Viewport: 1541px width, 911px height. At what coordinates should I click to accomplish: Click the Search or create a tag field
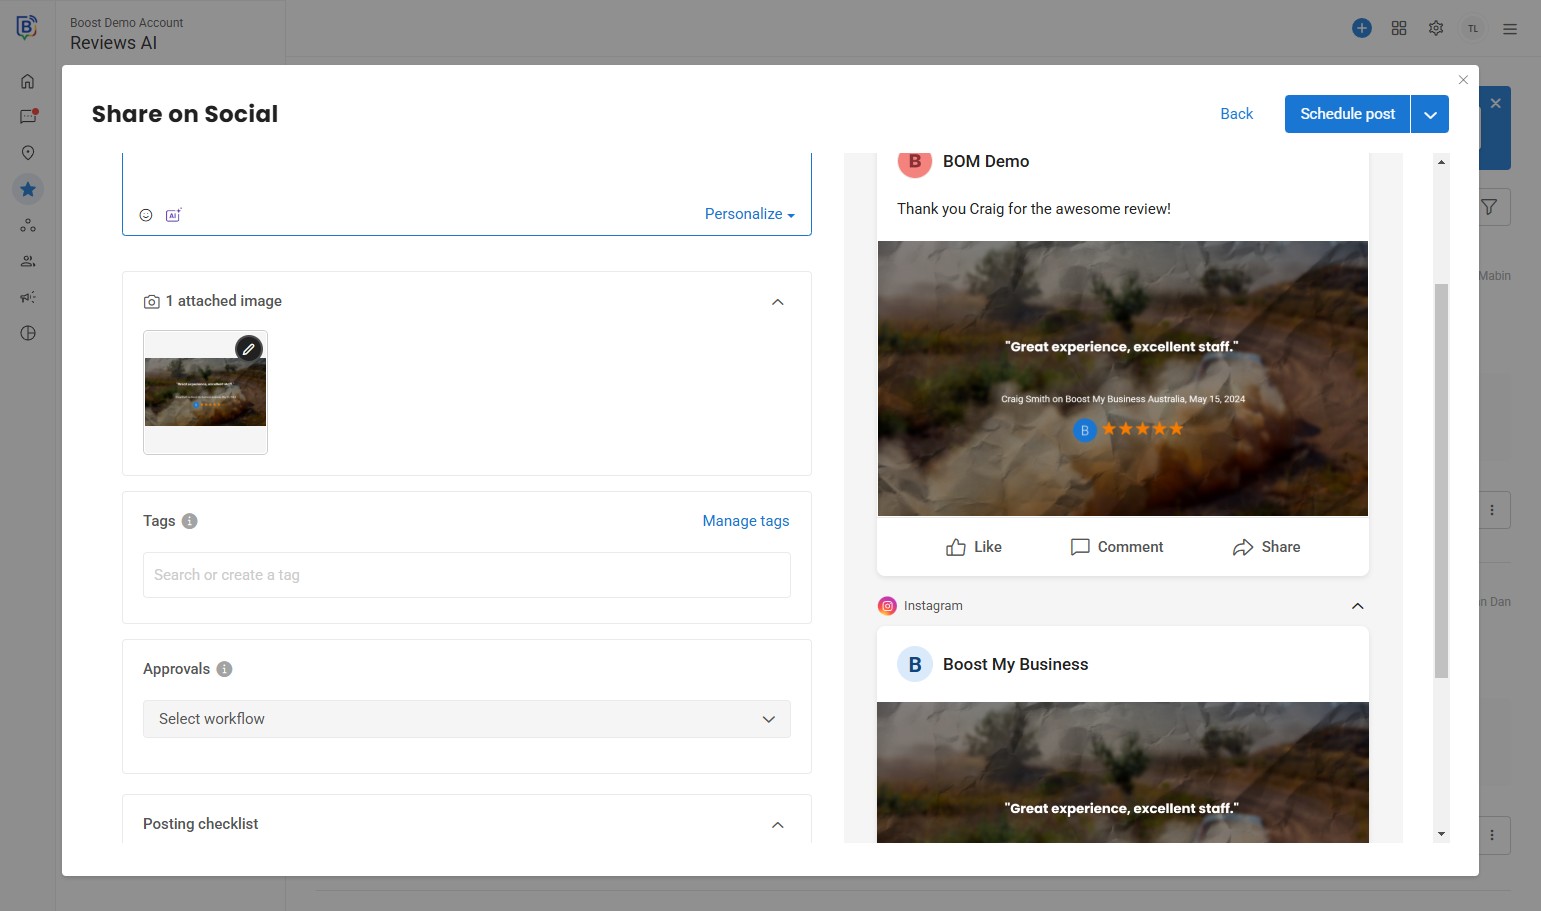coord(466,575)
